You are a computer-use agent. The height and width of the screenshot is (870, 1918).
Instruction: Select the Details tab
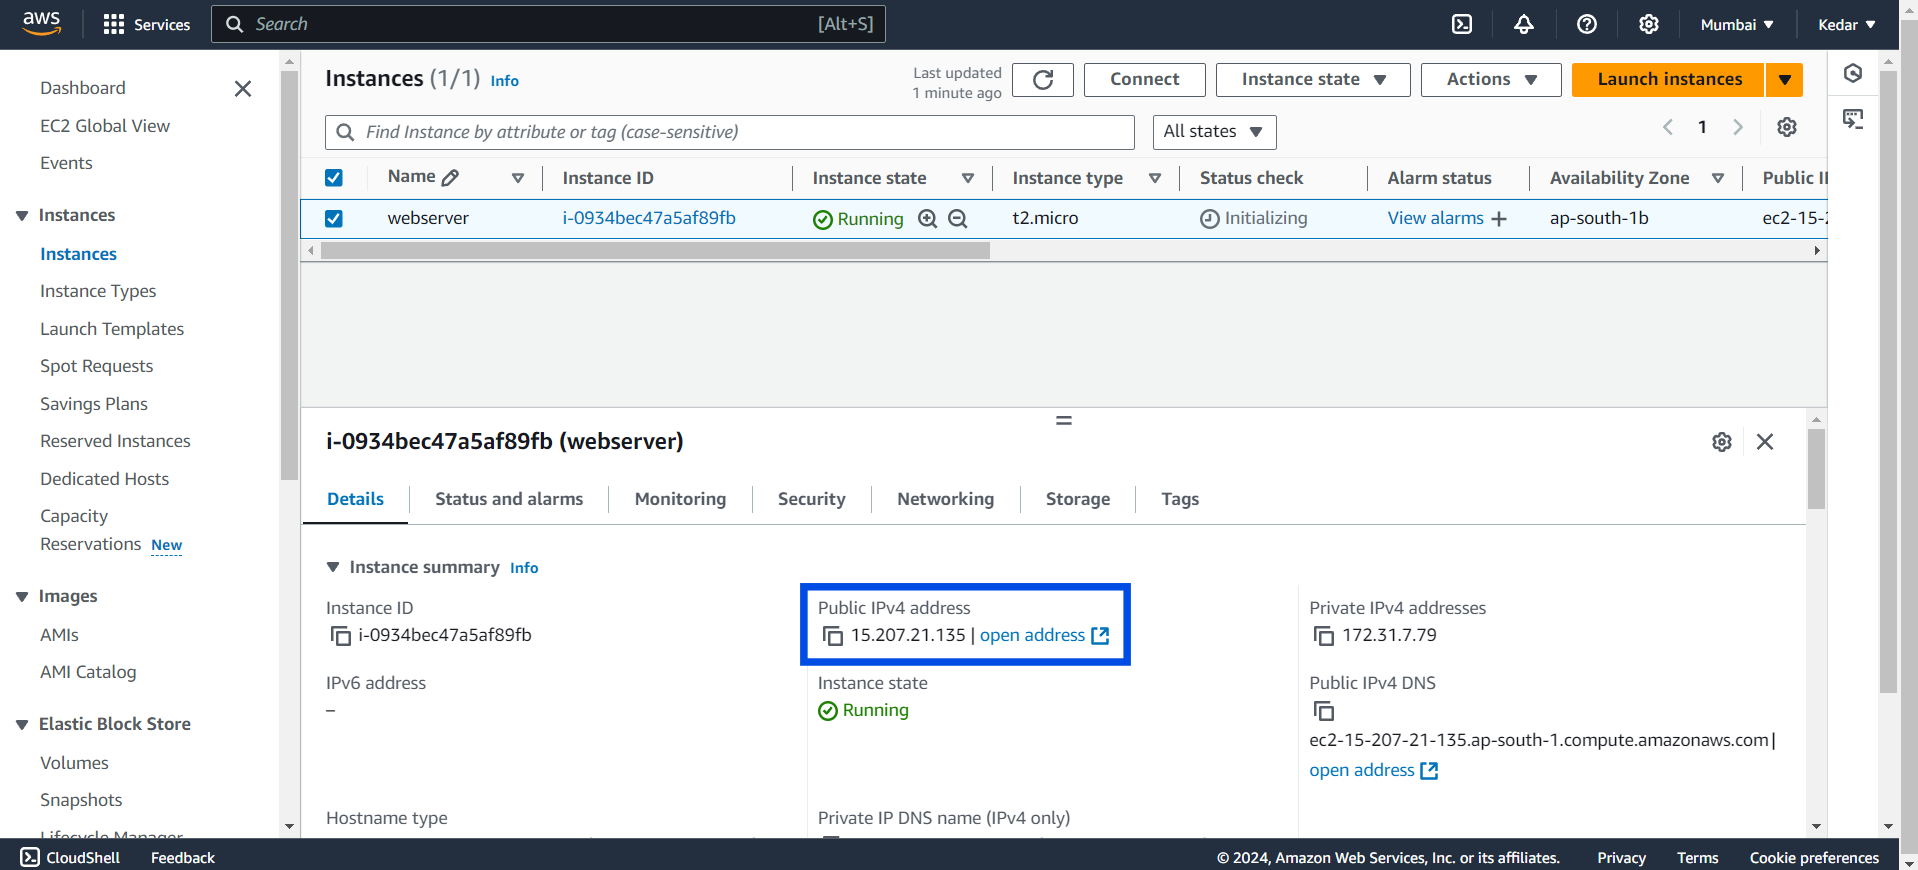(355, 499)
